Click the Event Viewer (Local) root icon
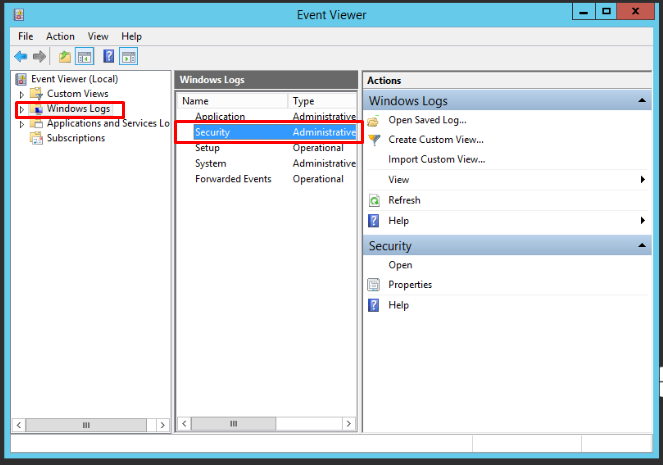This screenshot has height=465, width=663. 21,79
